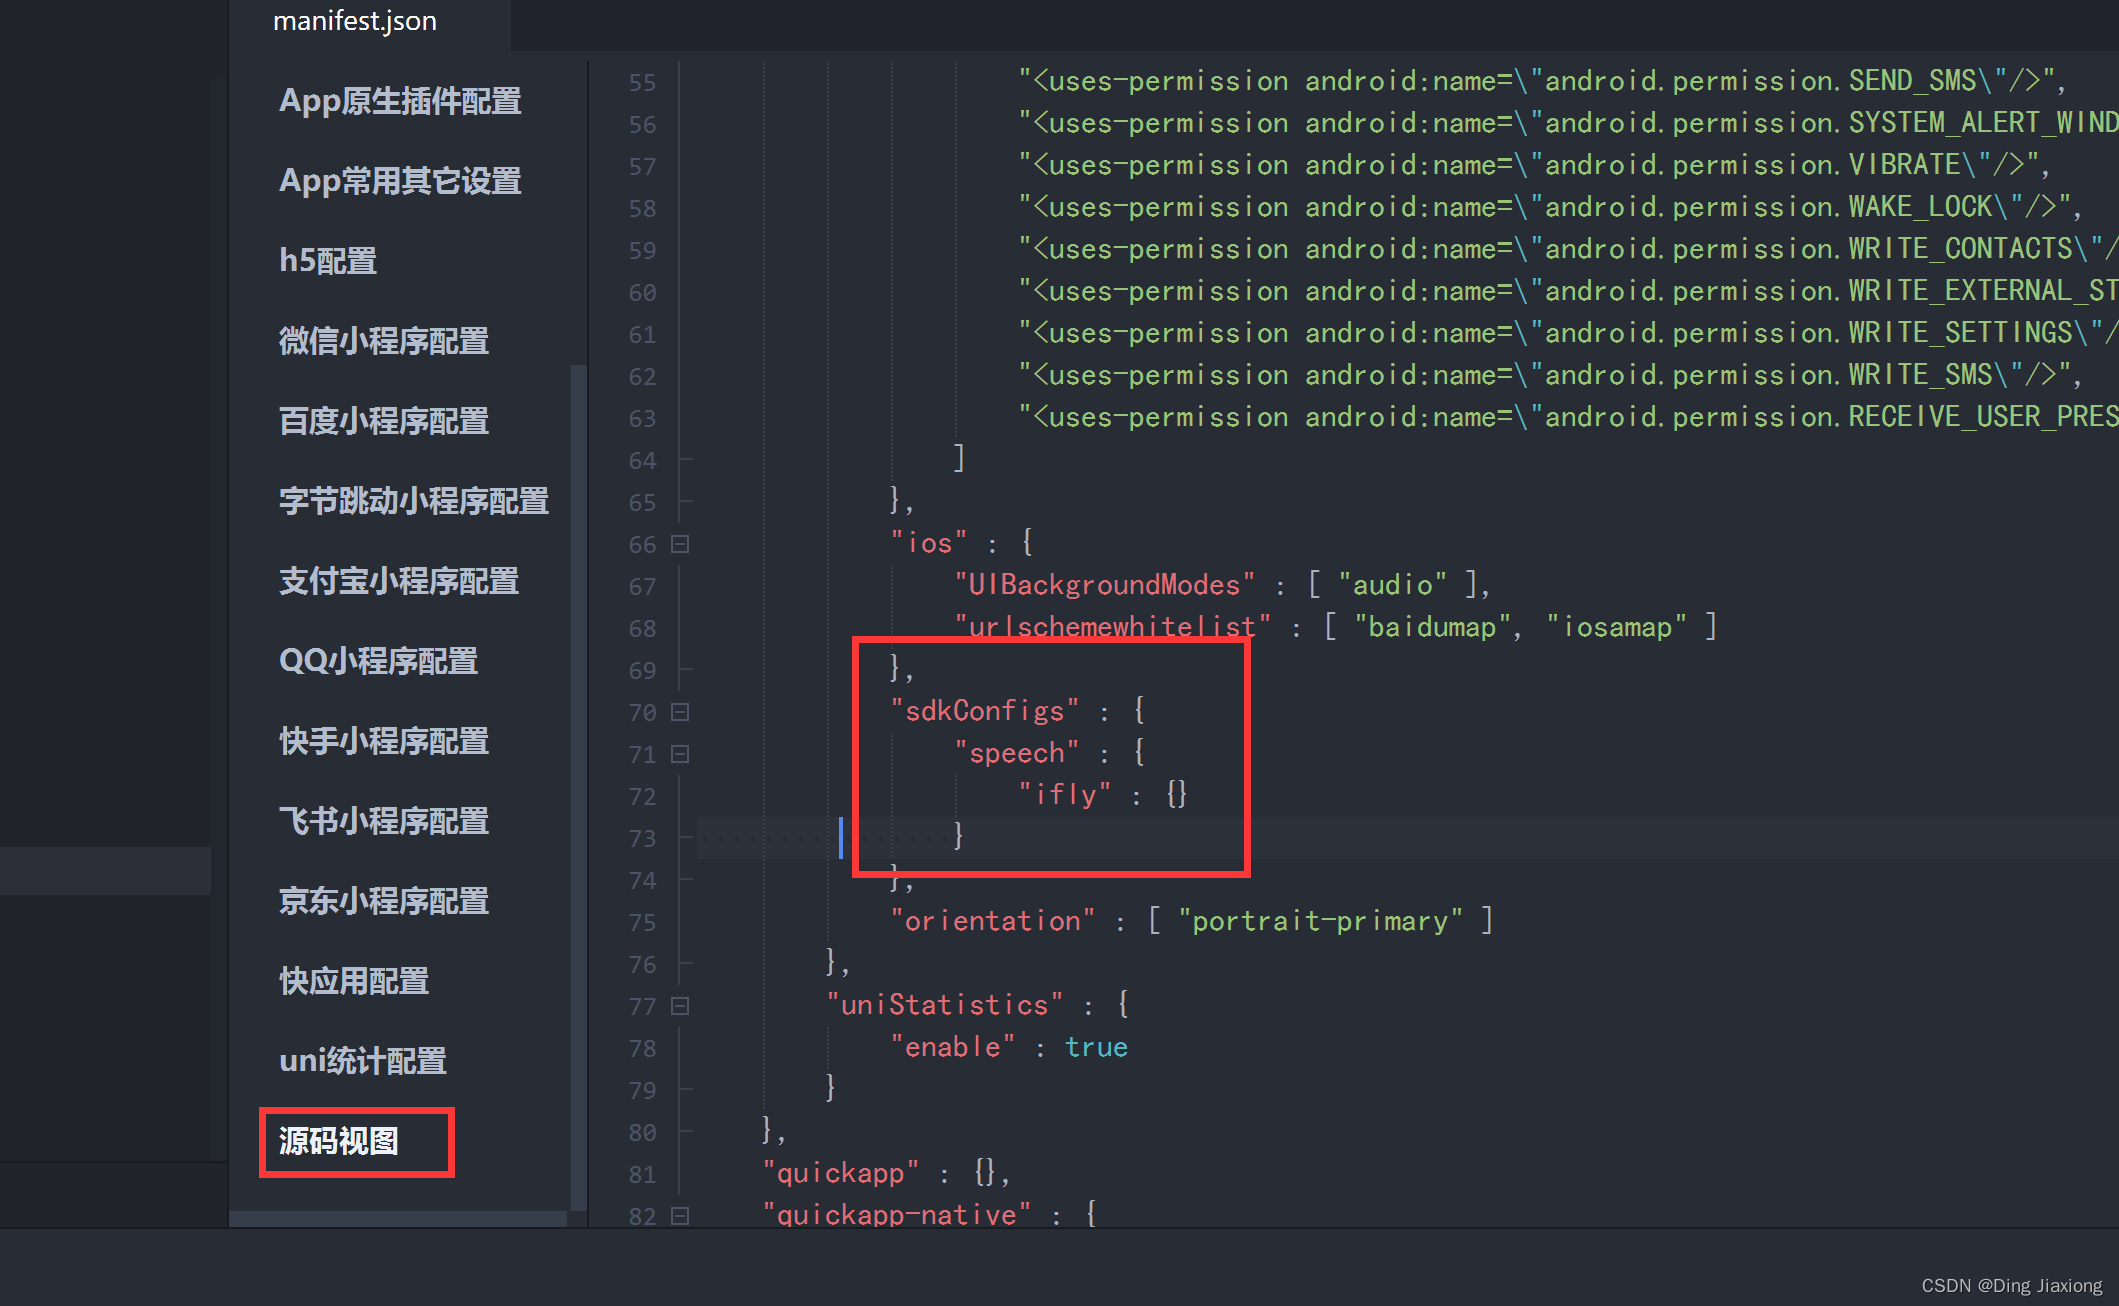The height and width of the screenshot is (1306, 2119).
Task: Open 快手小程序配置 section
Action: [384, 741]
